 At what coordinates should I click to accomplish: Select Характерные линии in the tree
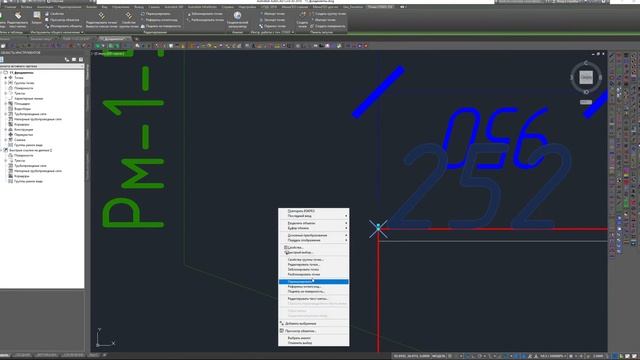29,98
